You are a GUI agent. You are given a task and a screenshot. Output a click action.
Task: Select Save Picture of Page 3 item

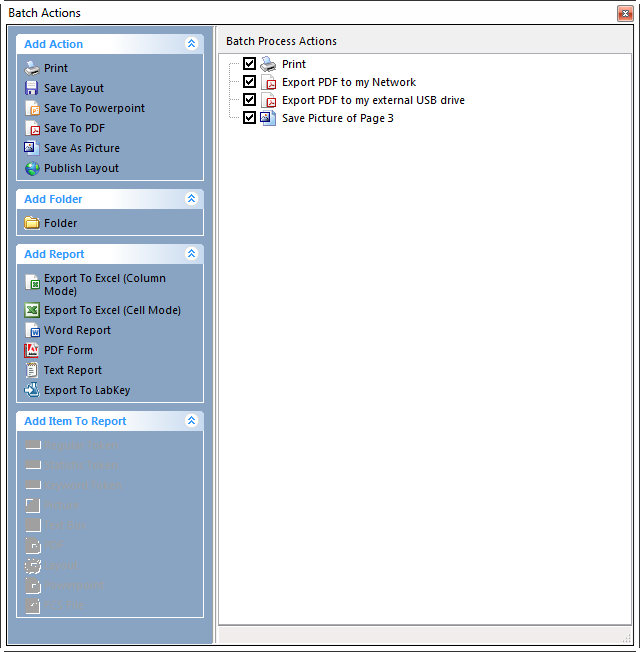[x=337, y=118]
